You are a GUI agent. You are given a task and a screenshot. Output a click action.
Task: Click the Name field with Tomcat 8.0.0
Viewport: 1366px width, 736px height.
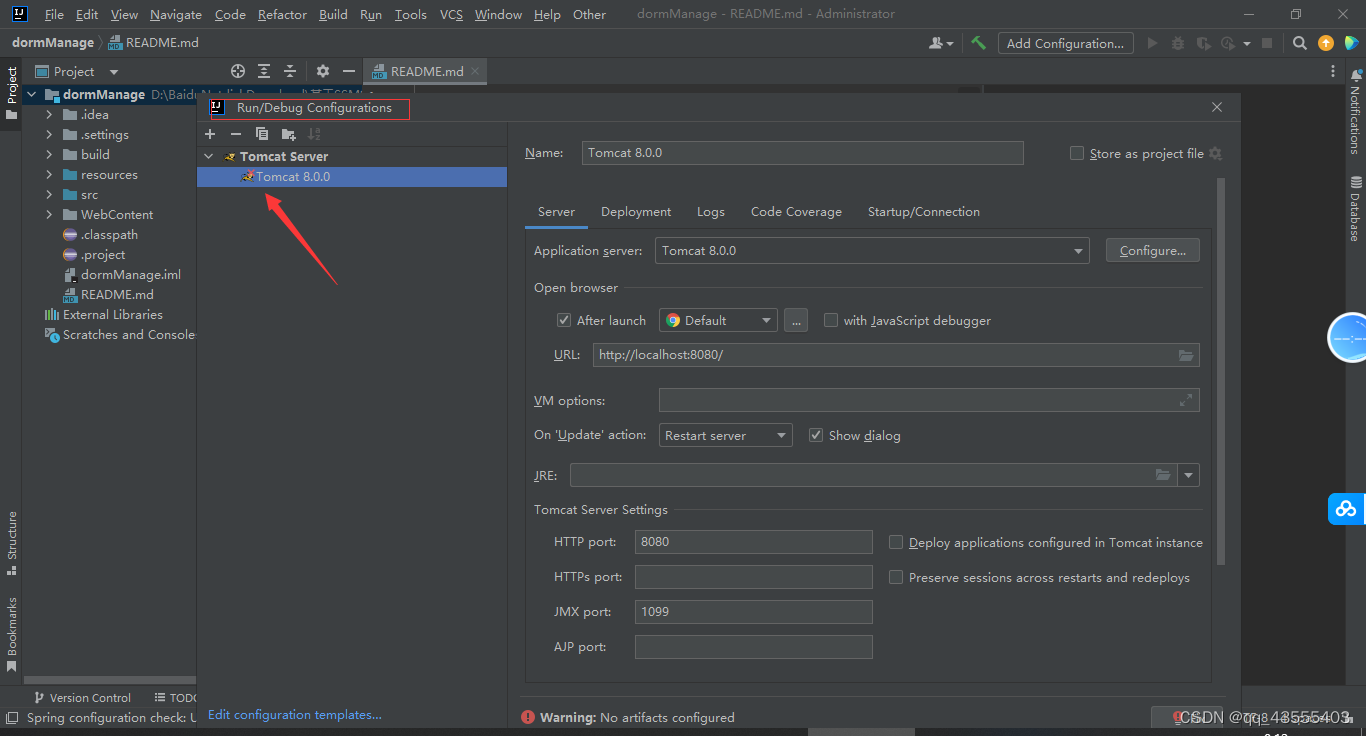click(802, 152)
